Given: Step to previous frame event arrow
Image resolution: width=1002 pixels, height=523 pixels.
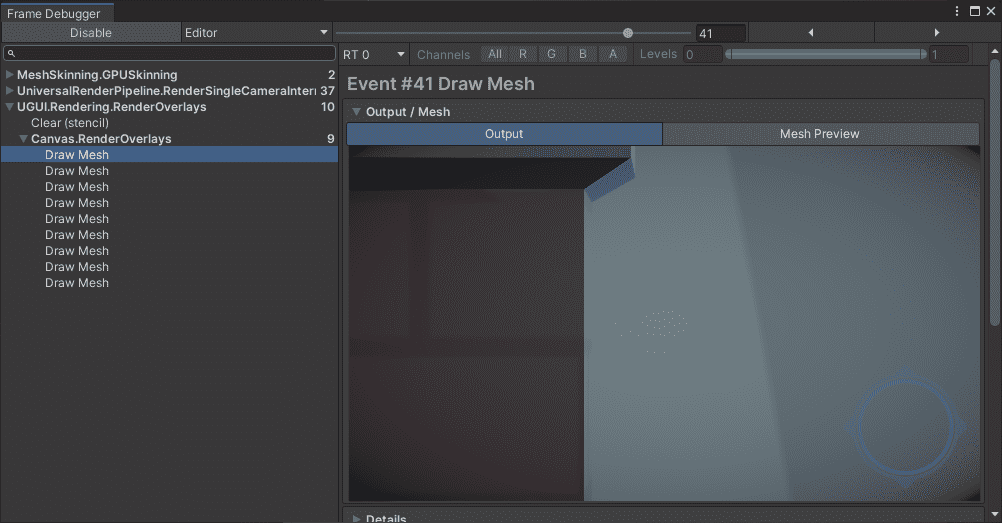Looking at the screenshot, I should [x=811, y=33].
